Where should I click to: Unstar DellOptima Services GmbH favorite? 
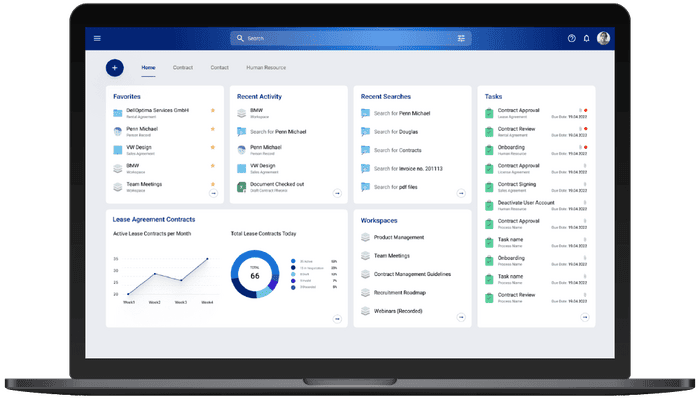click(213, 110)
